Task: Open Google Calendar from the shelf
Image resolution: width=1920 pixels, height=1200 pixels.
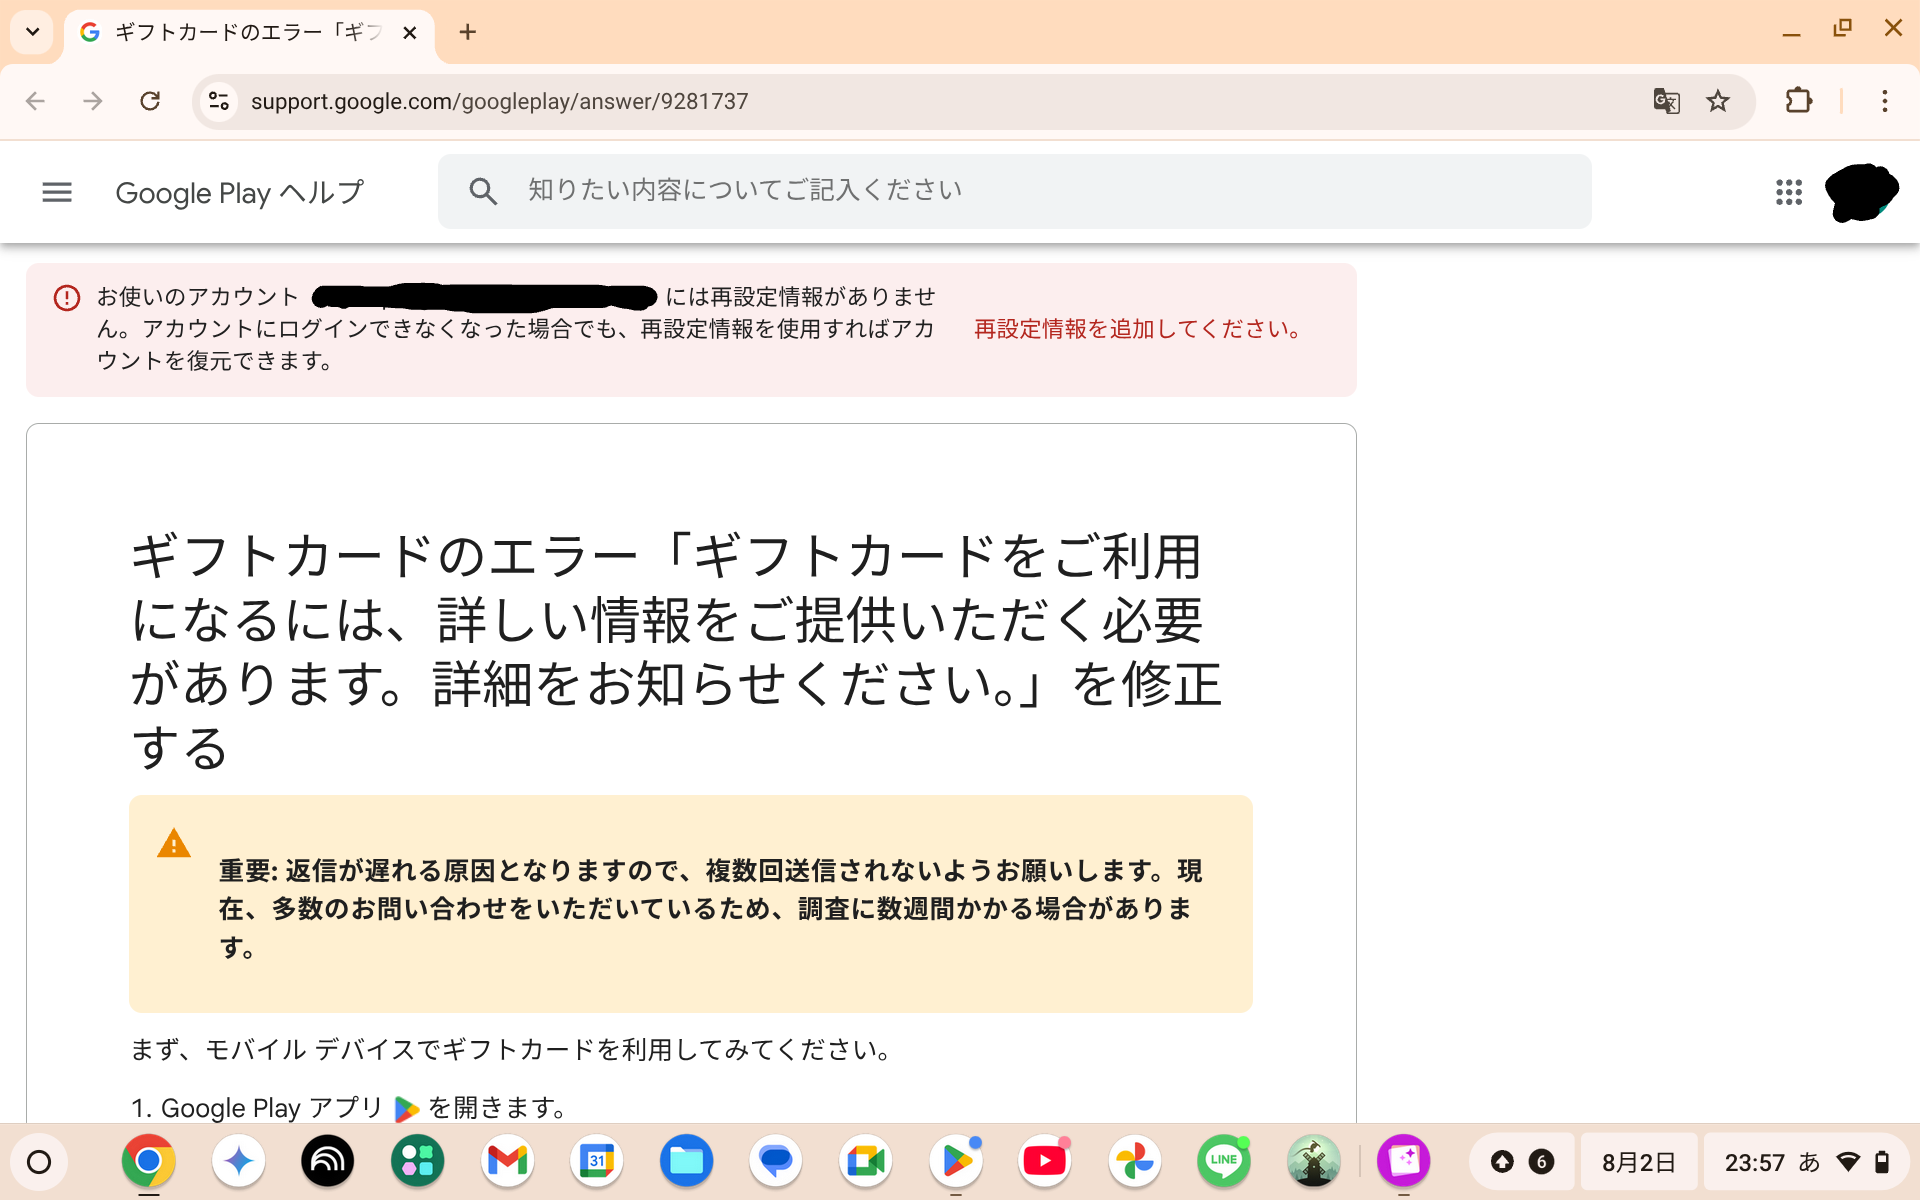Action: [597, 1161]
